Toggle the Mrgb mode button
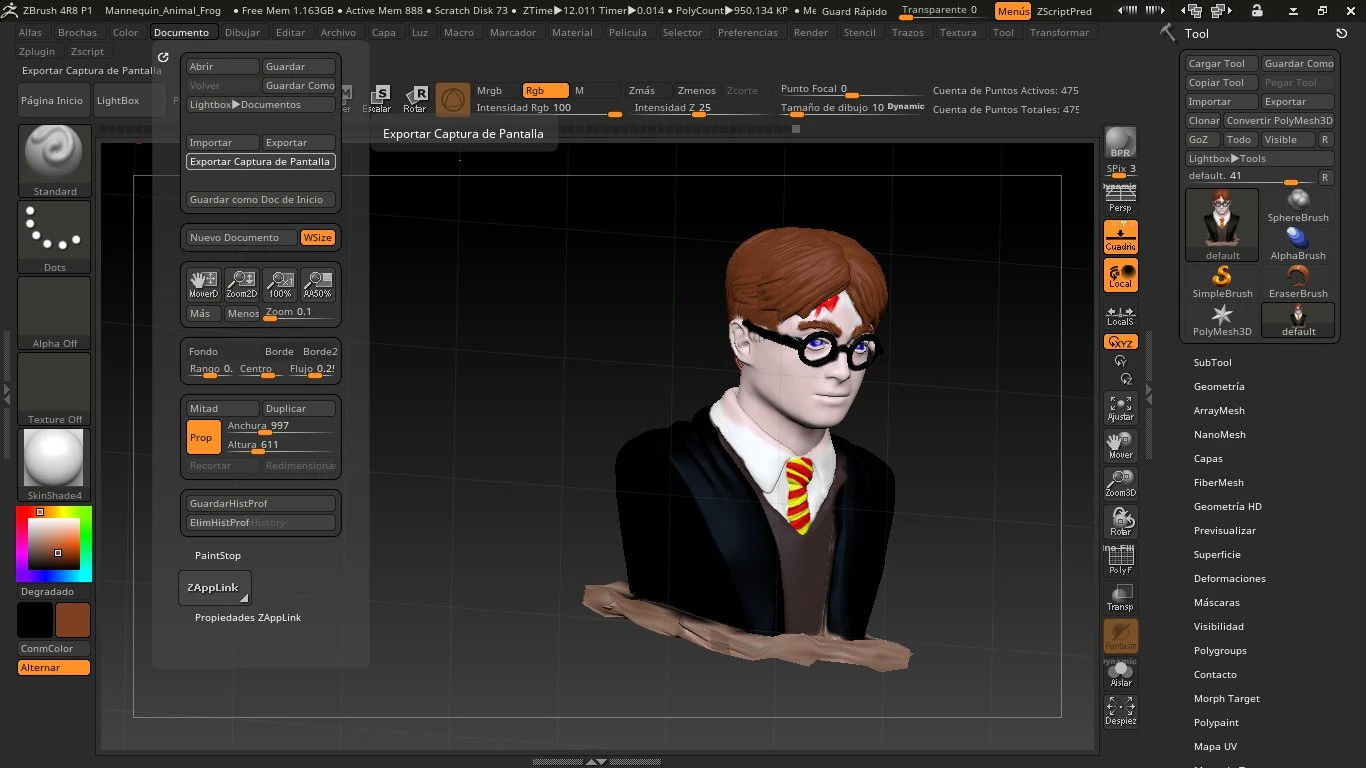The height and width of the screenshot is (768, 1366). [x=497, y=90]
